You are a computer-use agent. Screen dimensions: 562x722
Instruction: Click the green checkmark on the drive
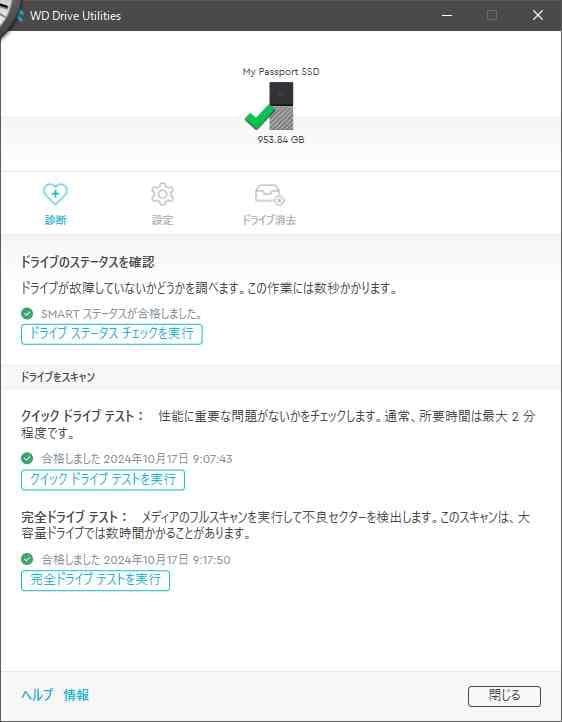(260, 117)
